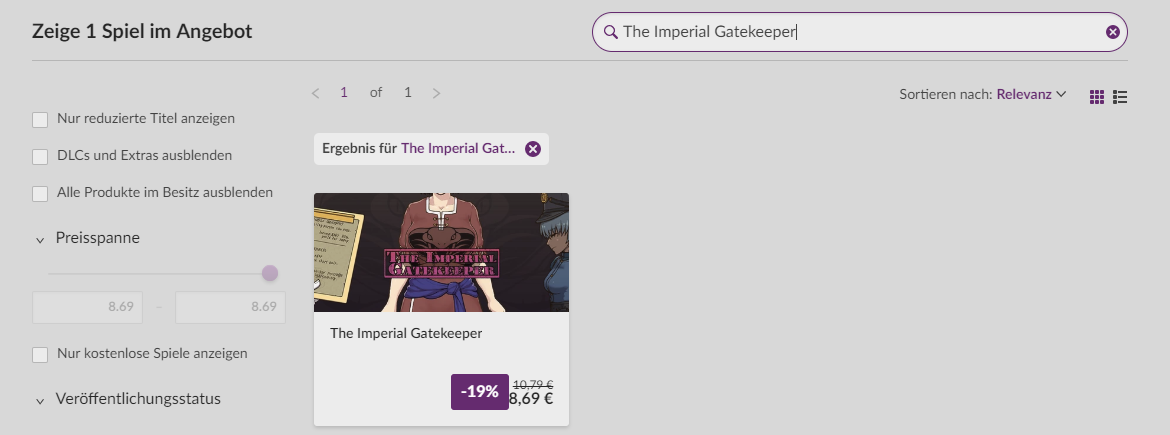This screenshot has width=1170, height=435.
Task: Toggle Alle Produkte im Besitz ausblenden
Action: point(40,193)
